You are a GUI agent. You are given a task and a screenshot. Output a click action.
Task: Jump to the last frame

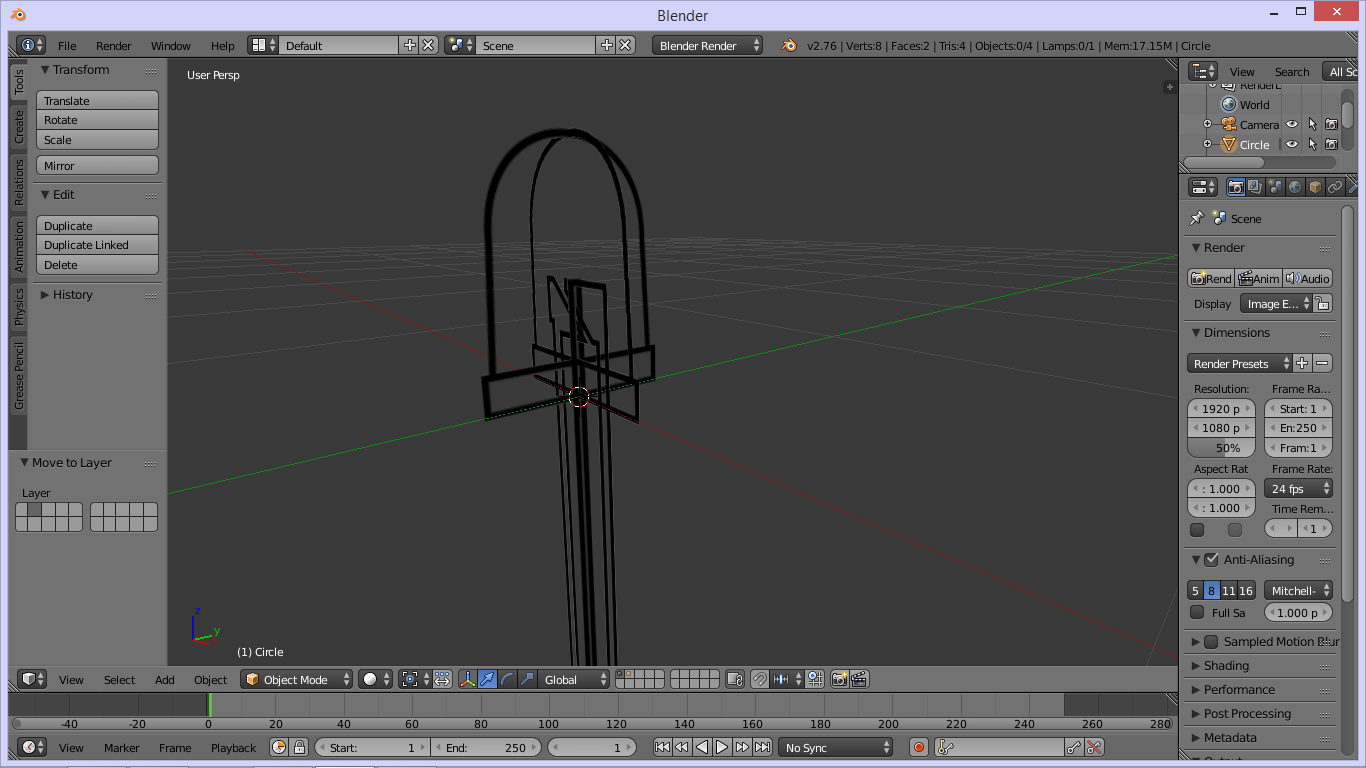coord(762,747)
